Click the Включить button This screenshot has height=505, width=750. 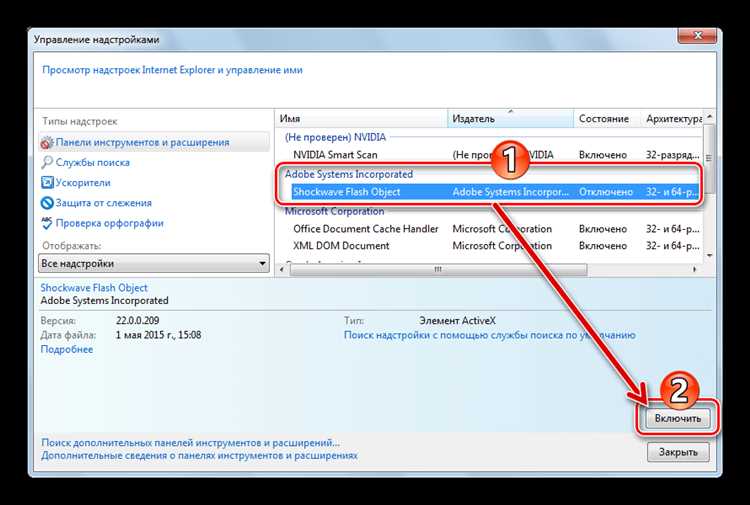[678, 418]
